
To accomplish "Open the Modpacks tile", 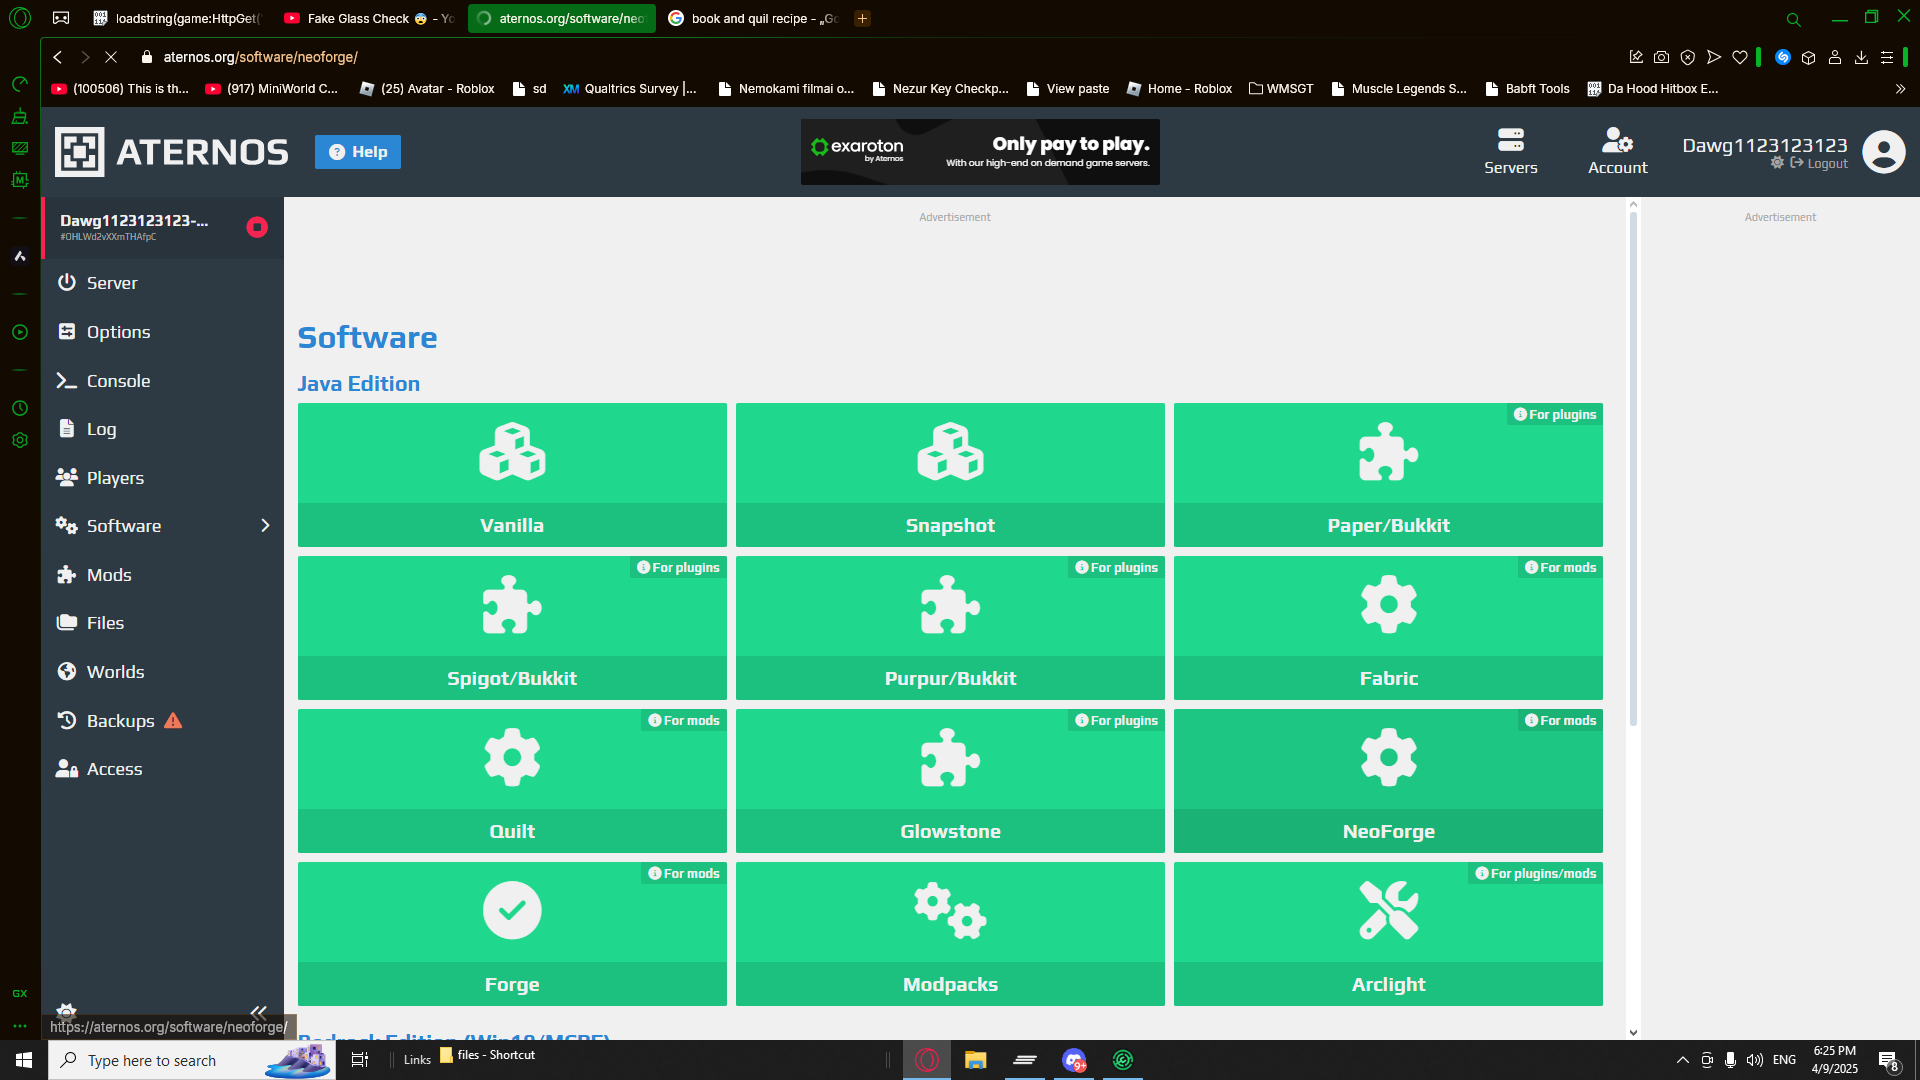I will coord(950,934).
